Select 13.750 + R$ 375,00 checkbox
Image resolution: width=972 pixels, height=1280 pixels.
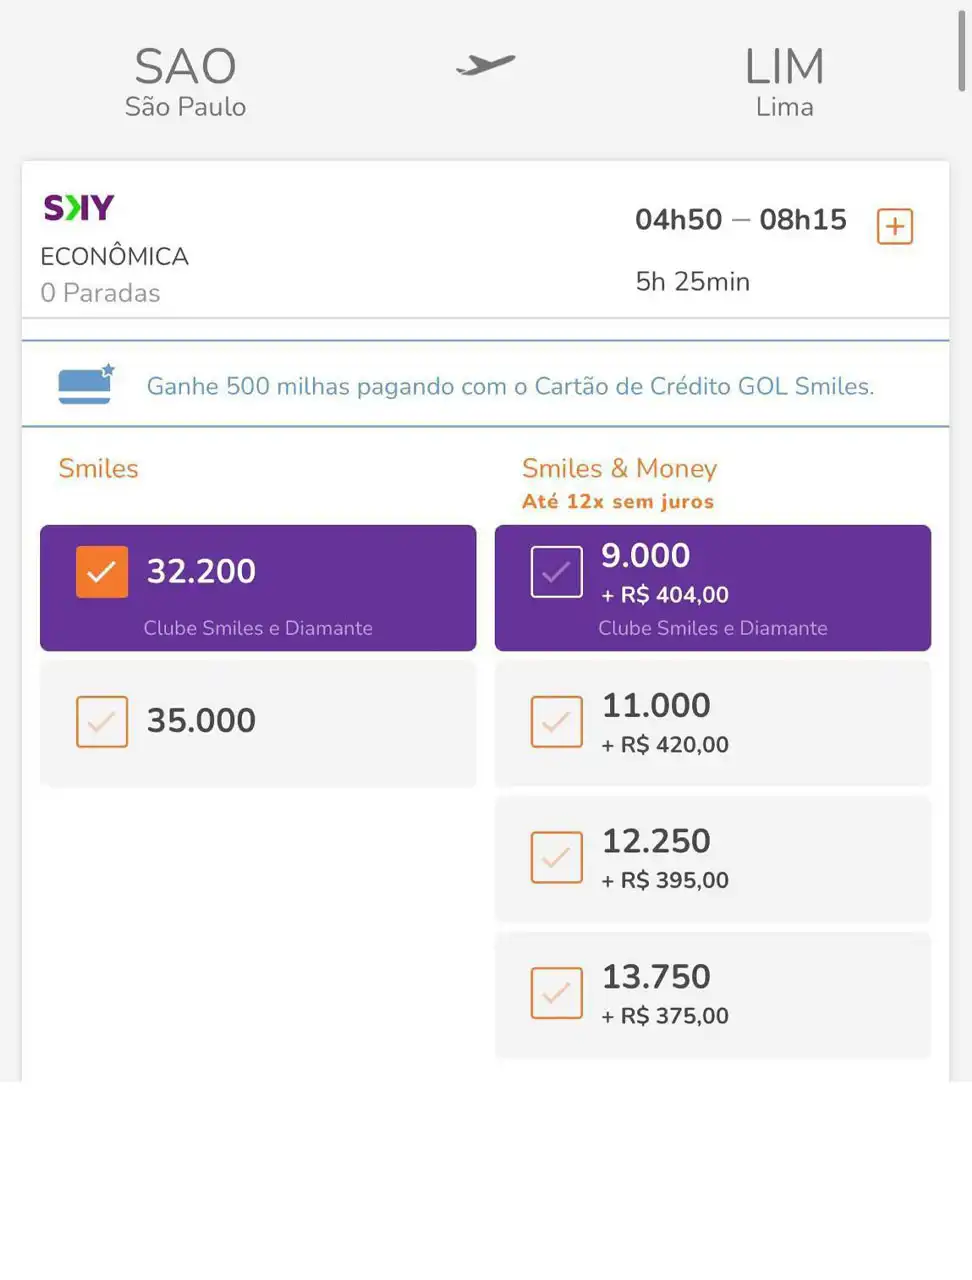pos(556,993)
